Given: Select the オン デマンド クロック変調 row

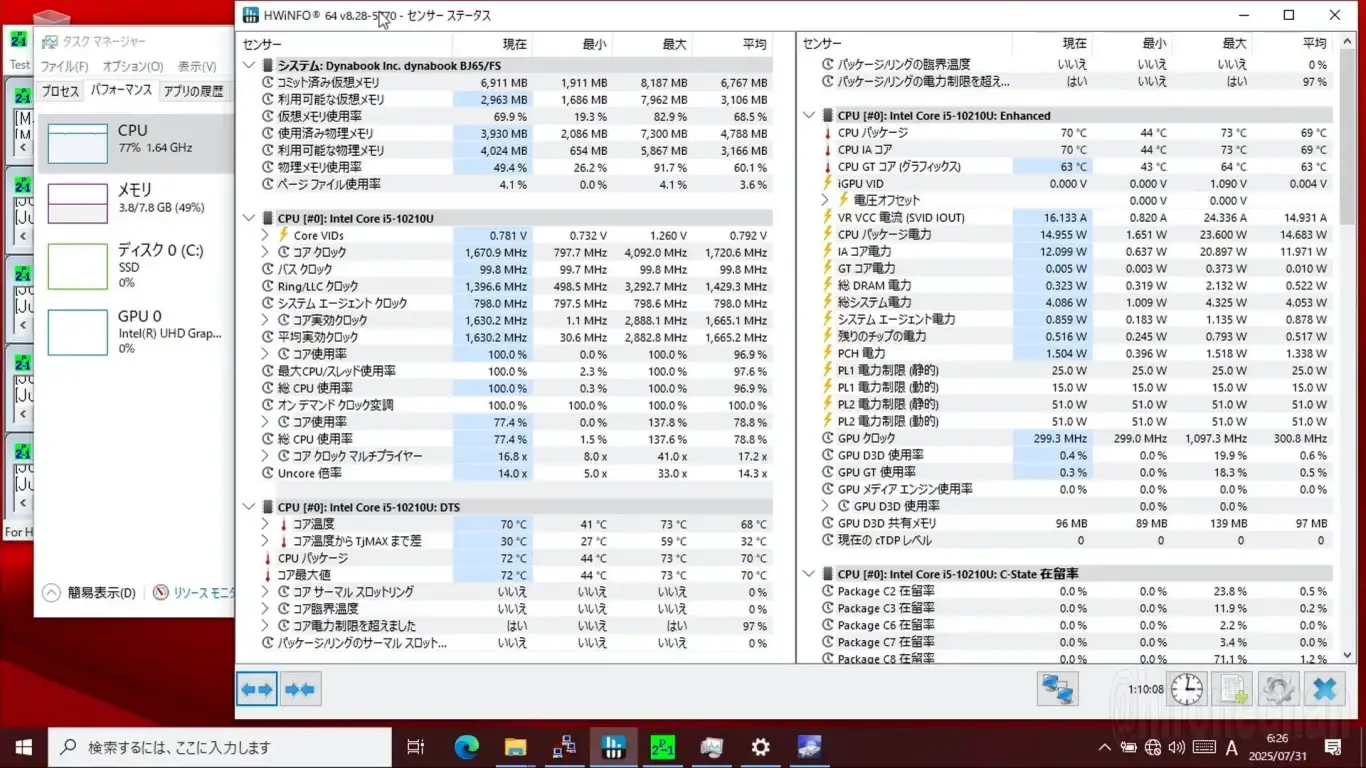Looking at the screenshot, I should coord(508,405).
